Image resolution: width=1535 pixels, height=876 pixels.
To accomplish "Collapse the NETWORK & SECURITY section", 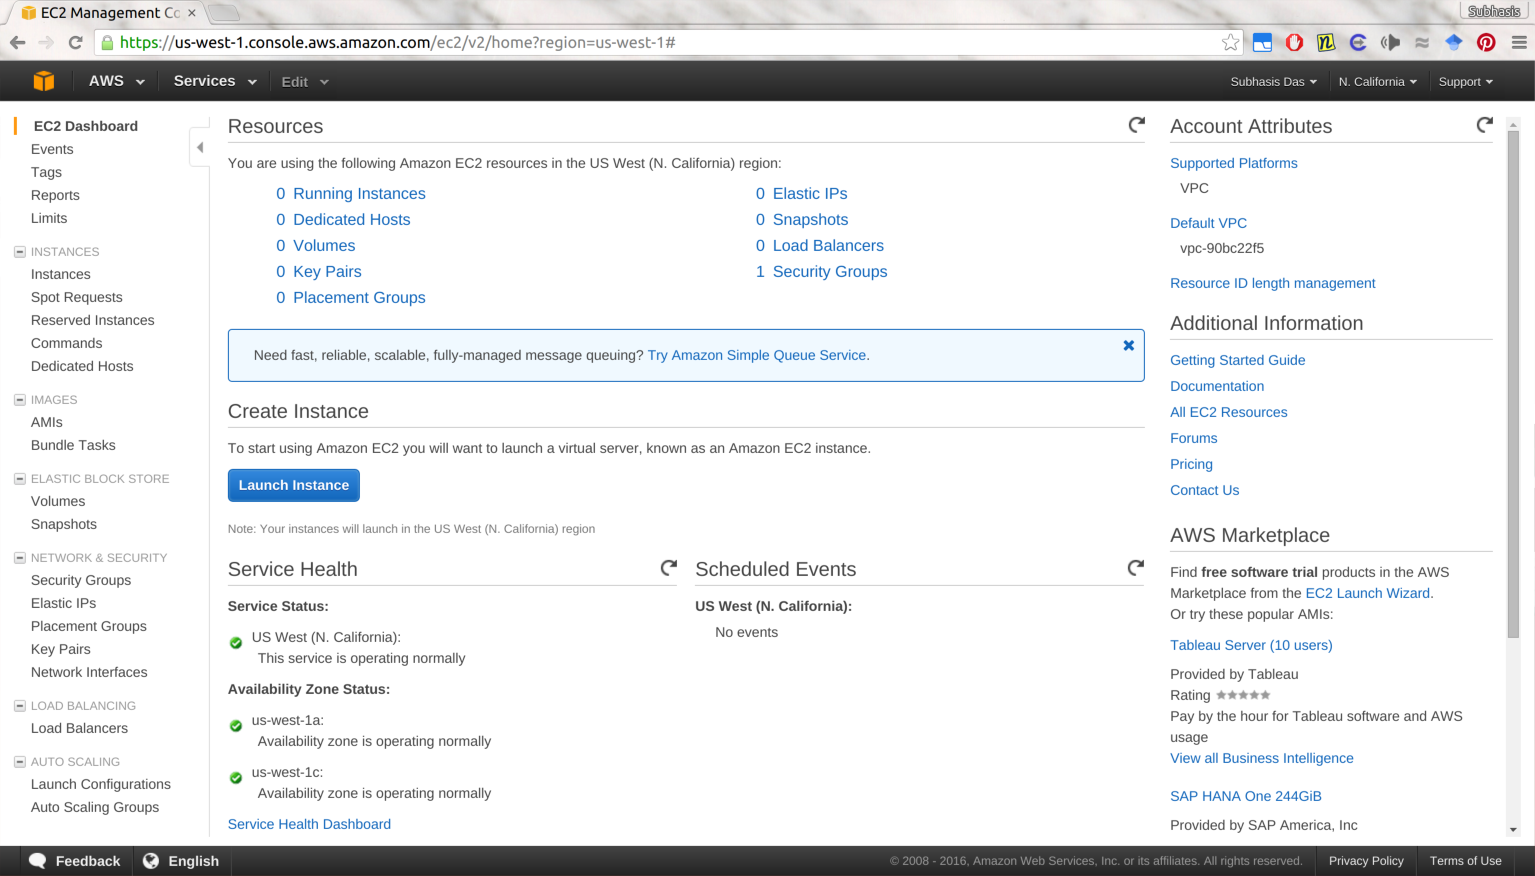I will pyautogui.click(x=19, y=558).
